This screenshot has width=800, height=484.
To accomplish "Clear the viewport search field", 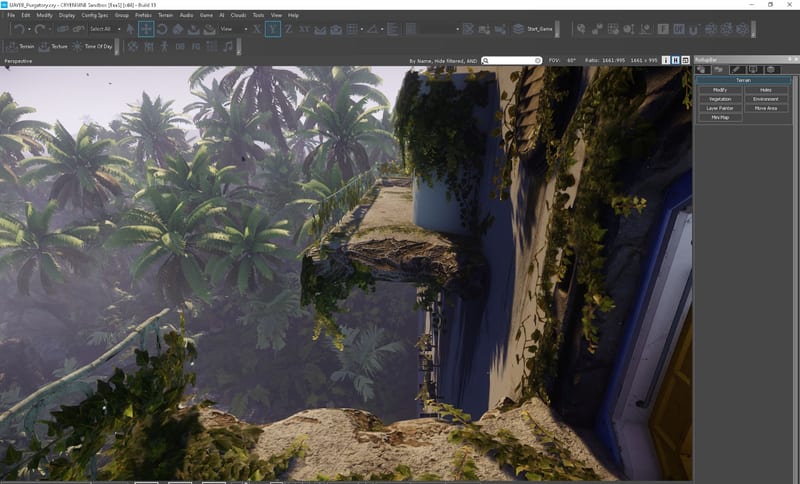I will point(538,60).
